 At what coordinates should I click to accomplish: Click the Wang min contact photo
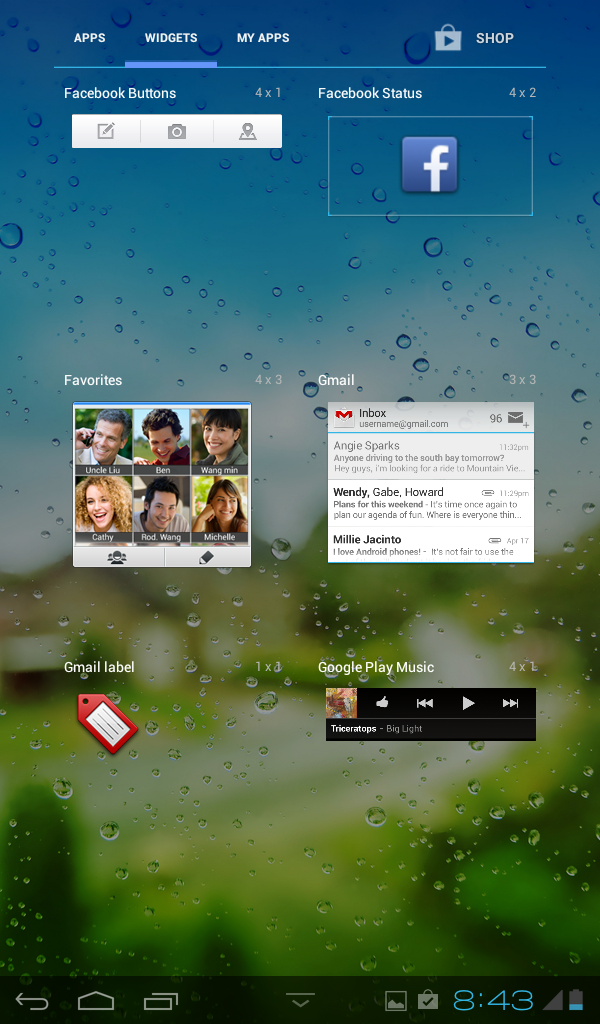[x=220, y=442]
